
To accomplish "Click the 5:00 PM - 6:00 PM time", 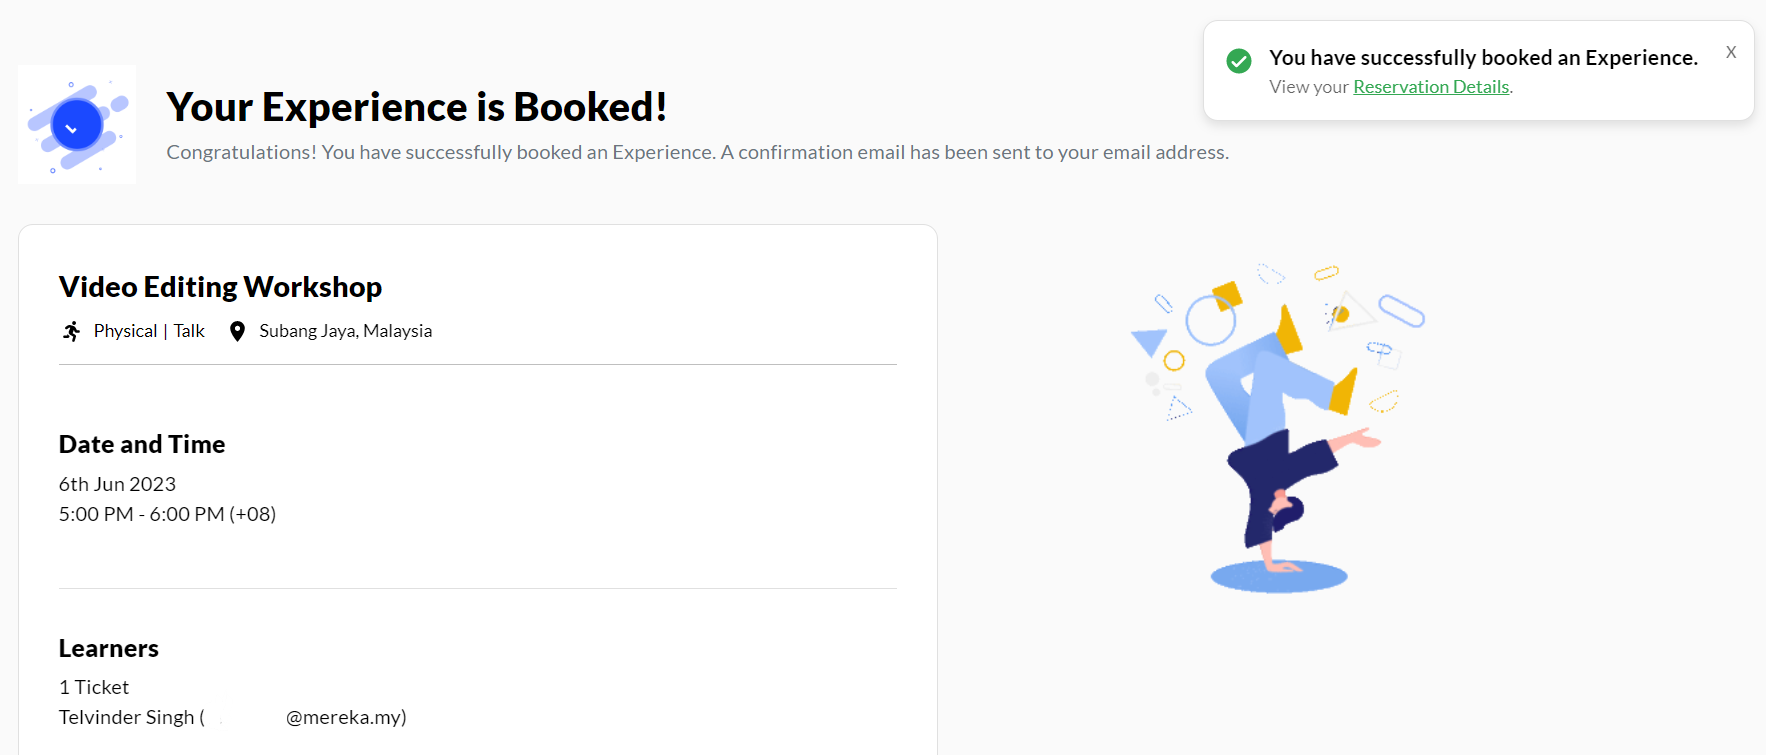I will [167, 514].
